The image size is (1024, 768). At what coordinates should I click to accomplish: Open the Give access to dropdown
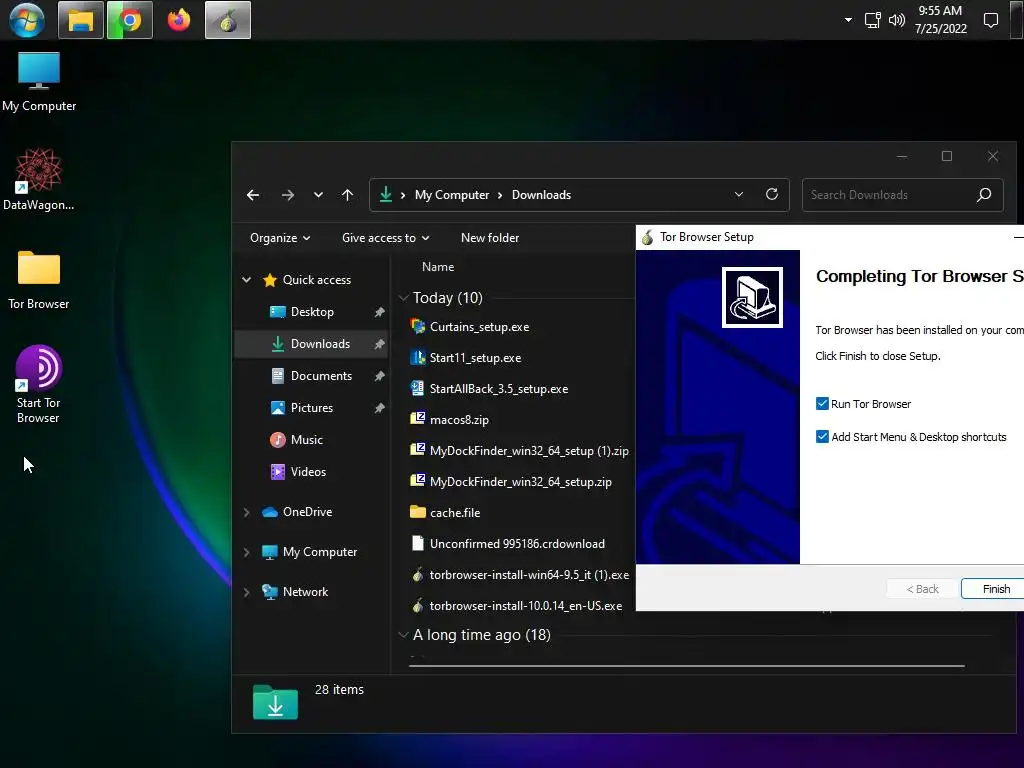pyautogui.click(x=385, y=238)
